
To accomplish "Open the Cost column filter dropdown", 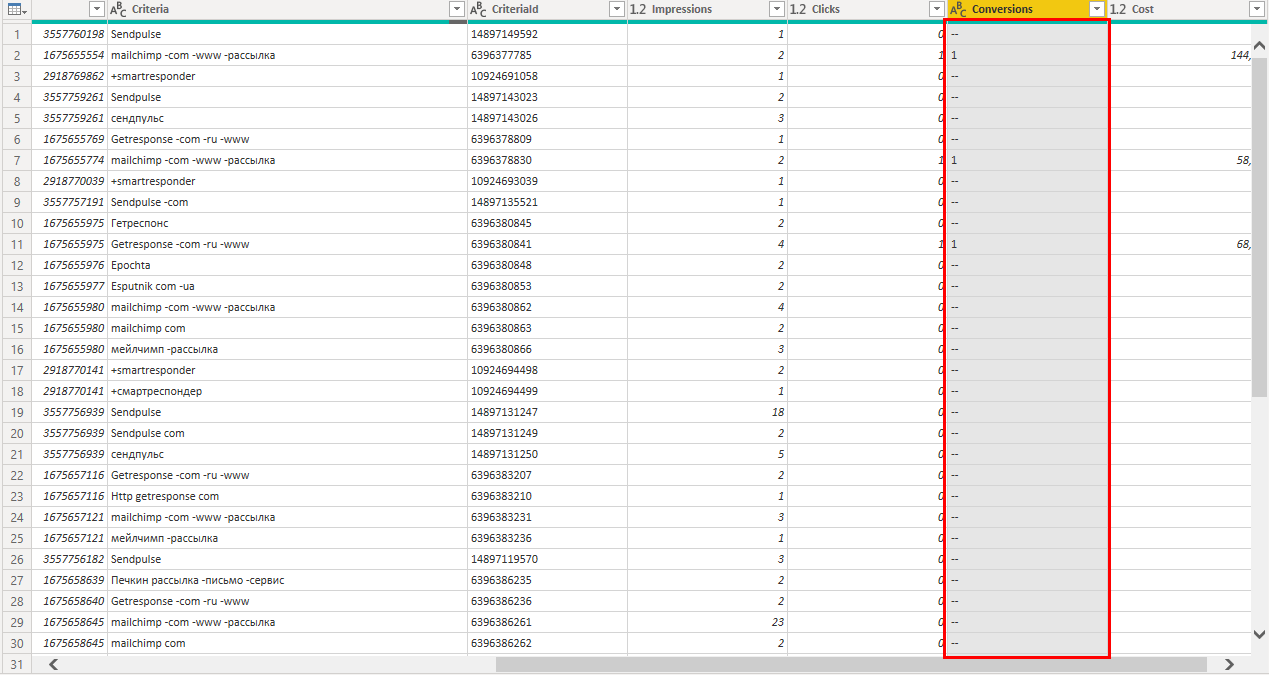I will (1257, 9).
